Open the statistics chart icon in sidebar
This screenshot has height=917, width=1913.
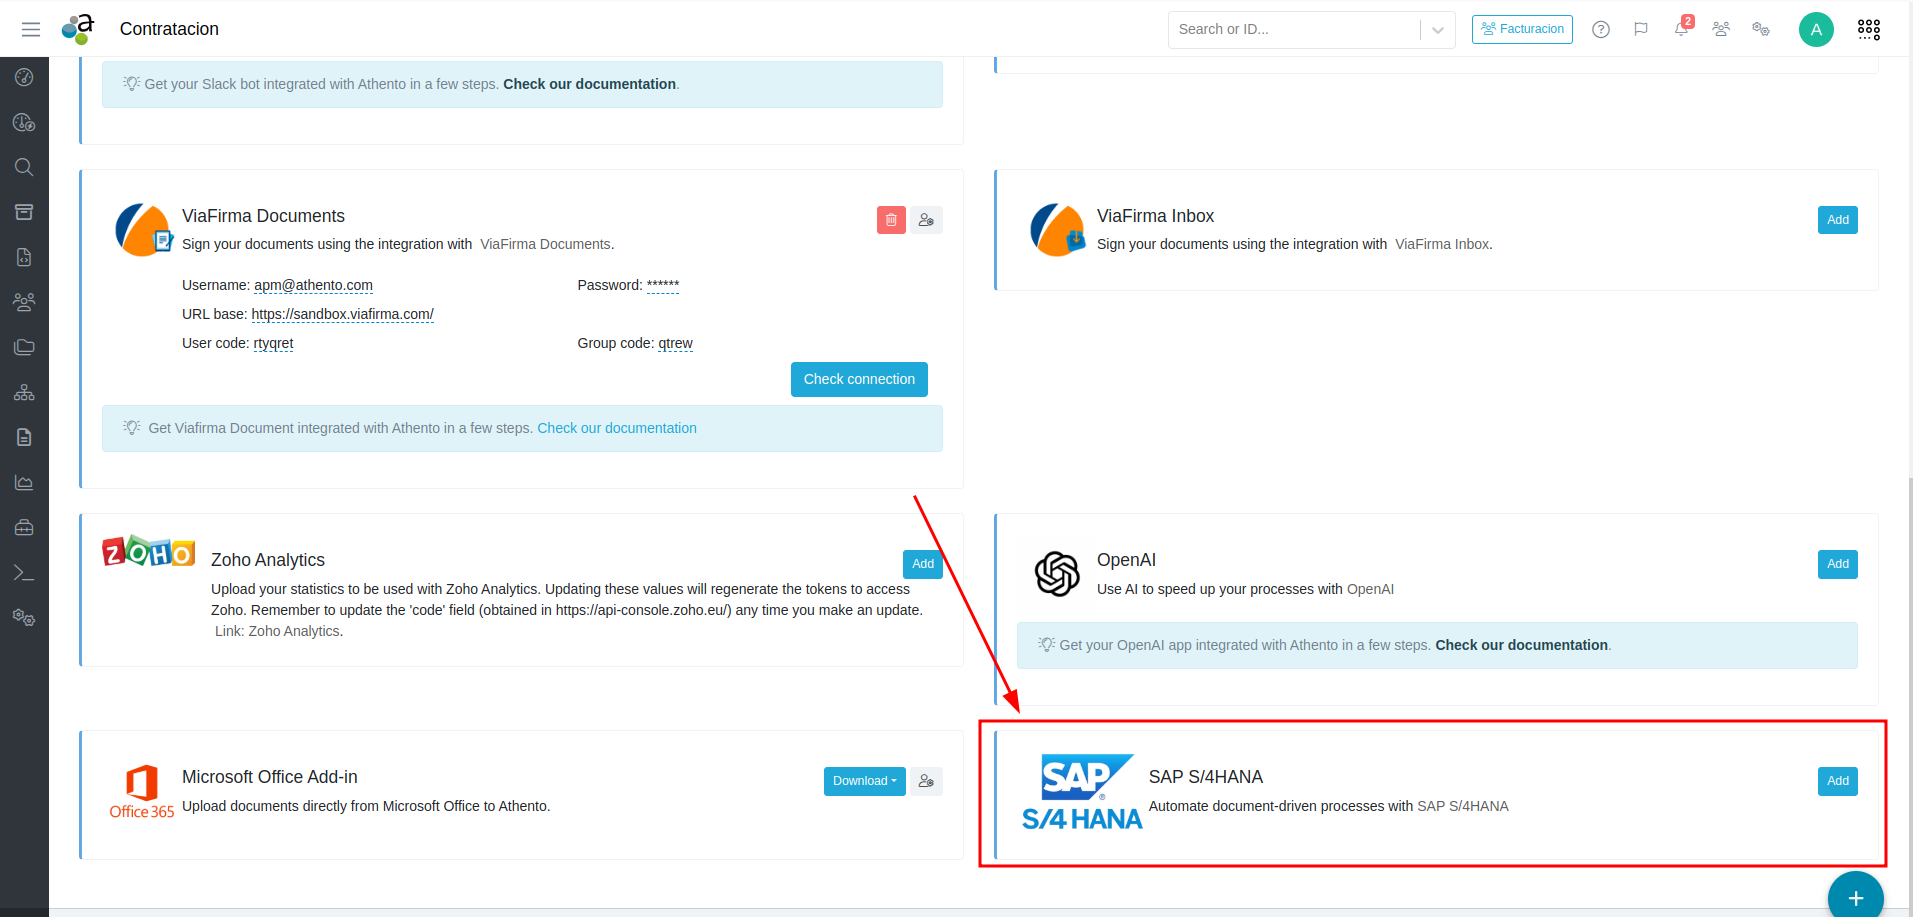24,483
